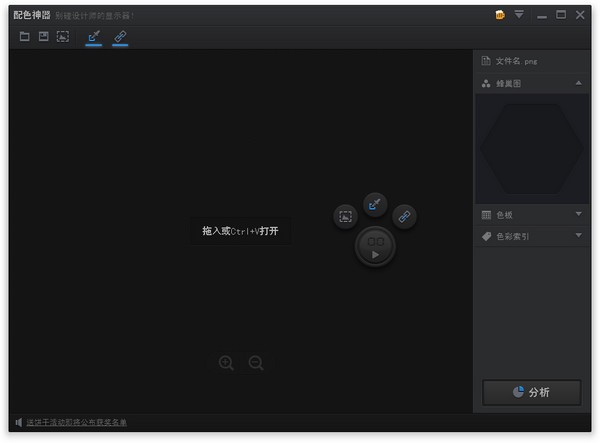Click the 配色神器 title text
Image resolution: width=600 pixels, height=443 pixels.
click(32, 15)
